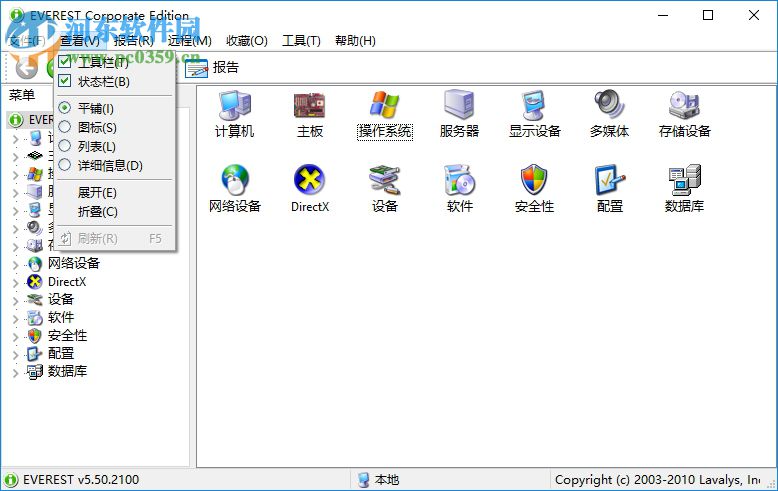
Task: Select 安全性 in the tree menu
Action: tap(67, 335)
